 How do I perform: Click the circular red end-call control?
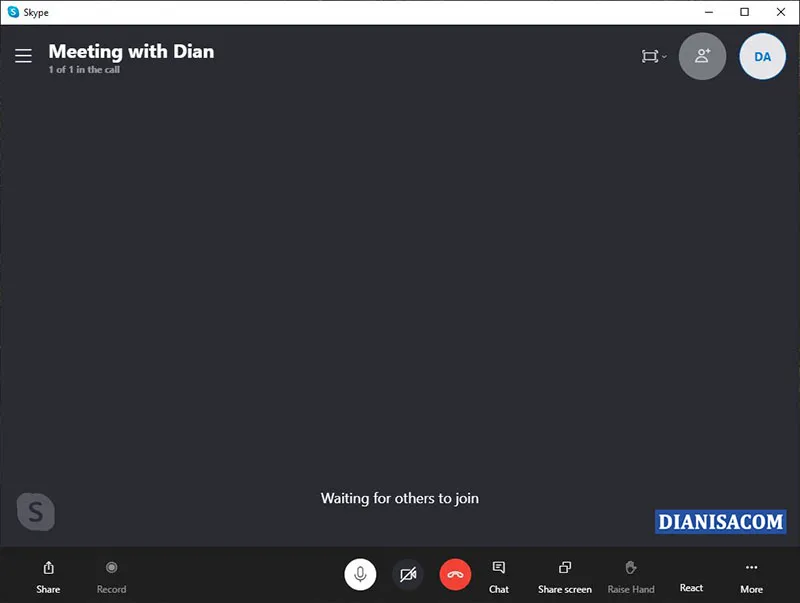[x=455, y=574]
